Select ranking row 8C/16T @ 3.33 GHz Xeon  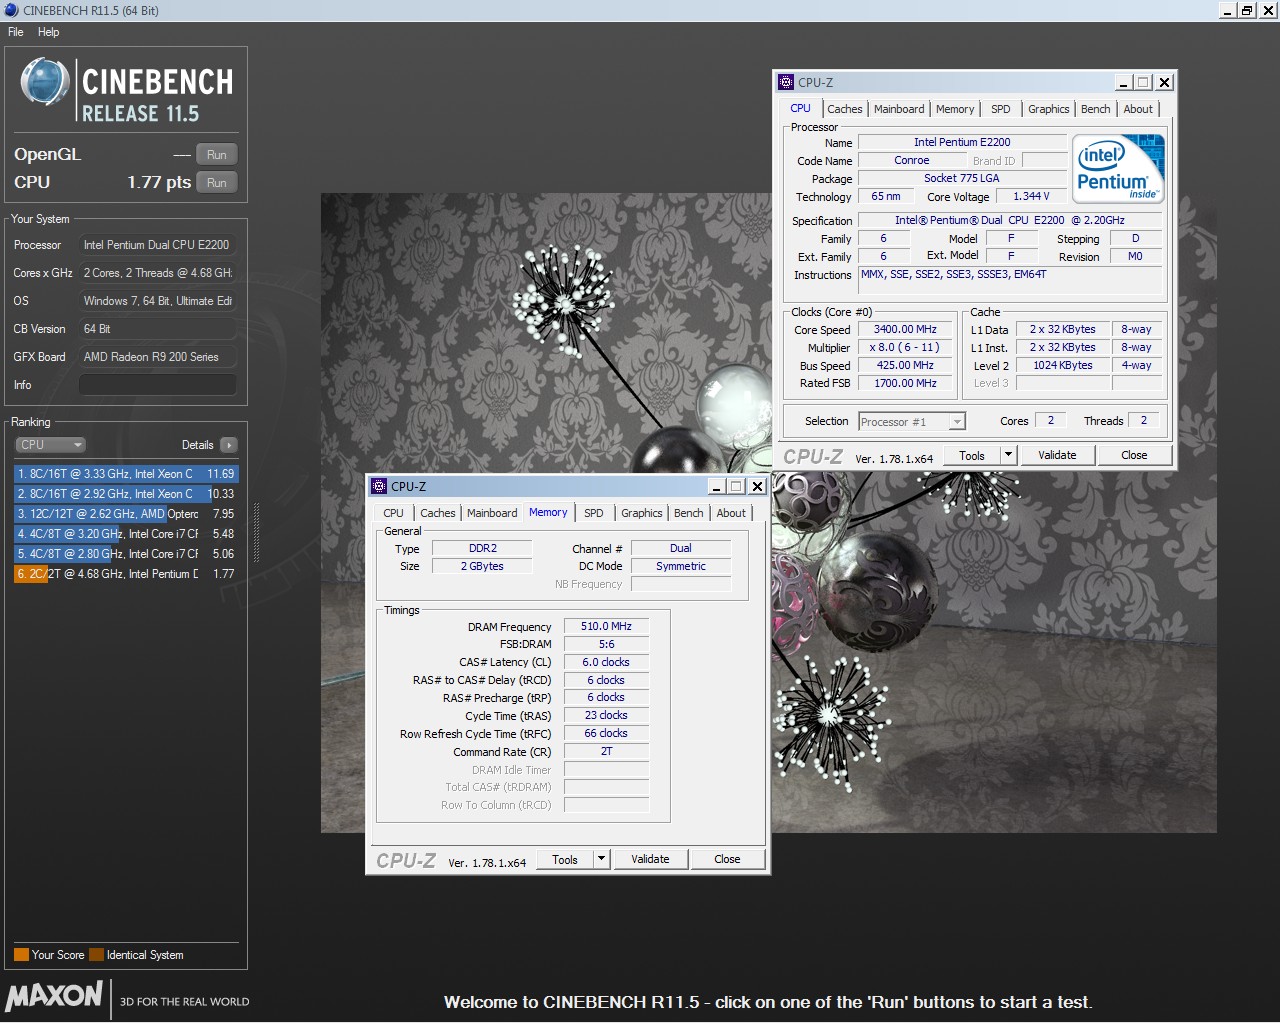tap(126, 474)
